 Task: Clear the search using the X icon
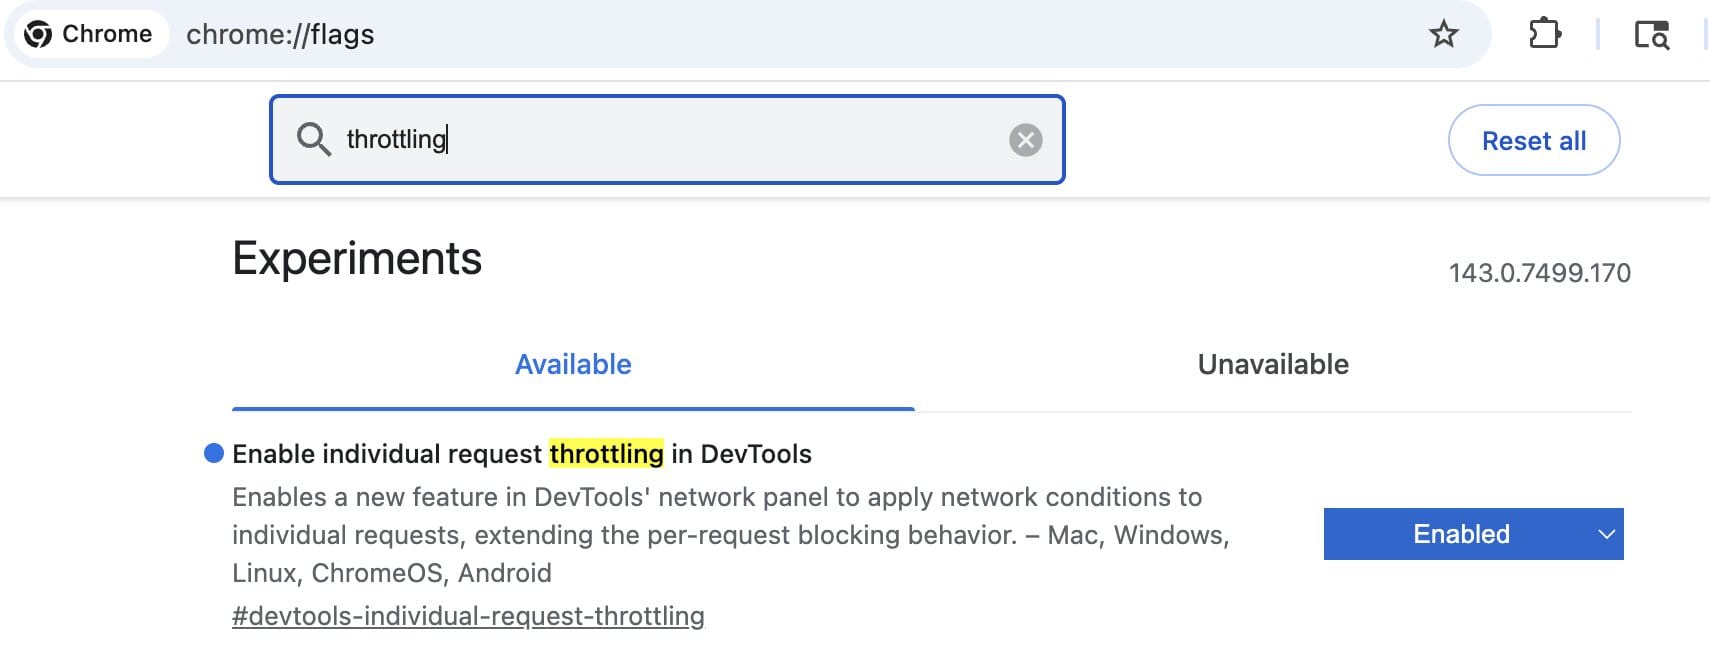pyautogui.click(x=1026, y=140)
